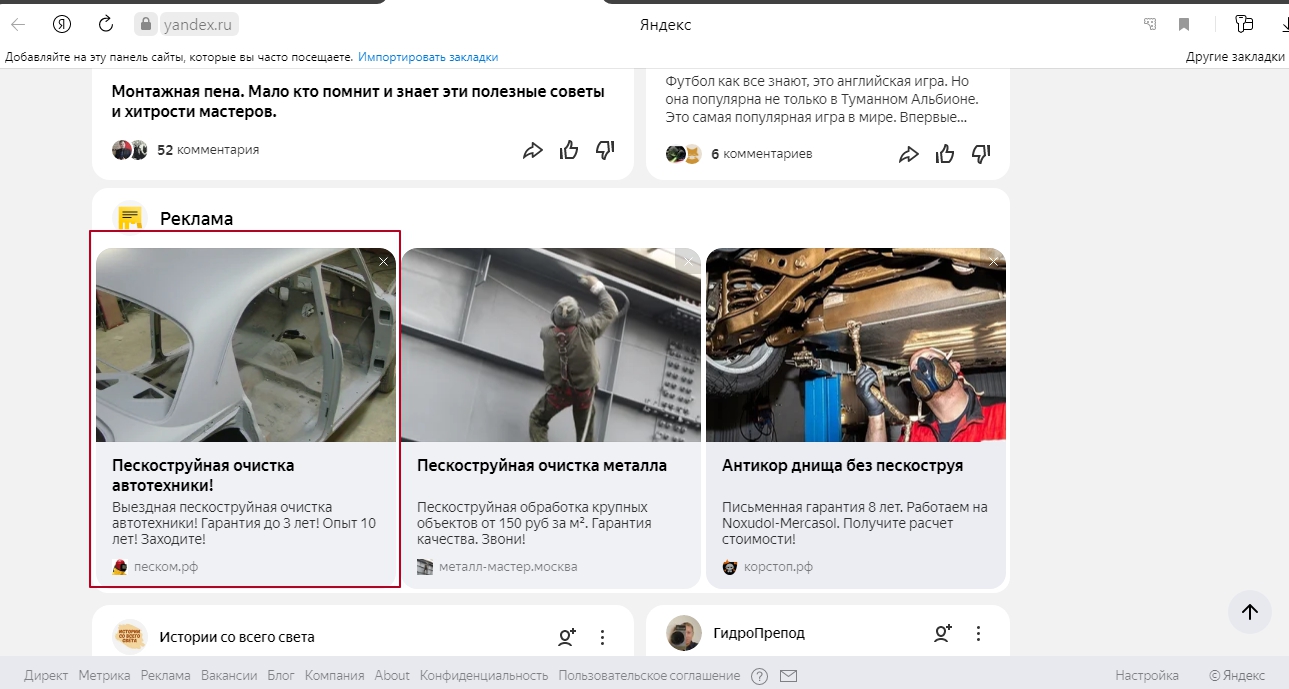Open Истории со всего света channel avatar
Screen dimensions: 1289x689
click(130, 636)
